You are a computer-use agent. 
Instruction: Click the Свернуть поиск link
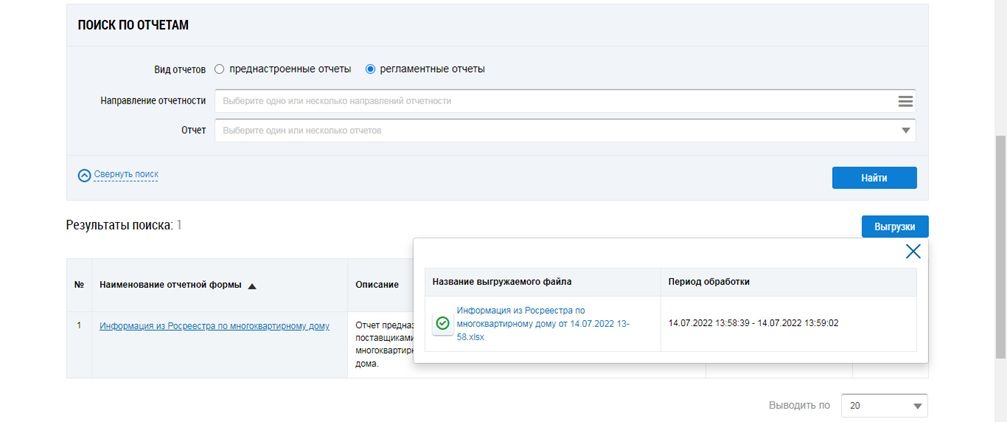point(126,175)
